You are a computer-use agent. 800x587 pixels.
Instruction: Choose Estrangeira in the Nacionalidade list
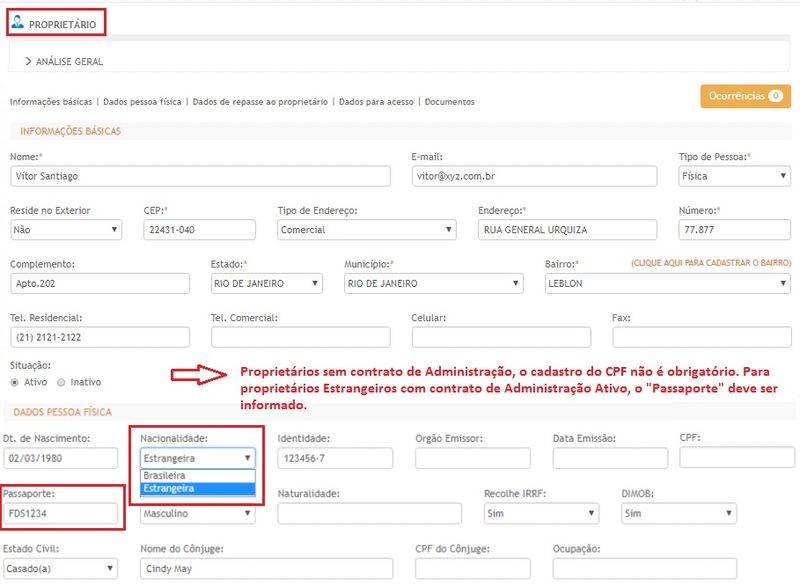(x=168, y=489)
